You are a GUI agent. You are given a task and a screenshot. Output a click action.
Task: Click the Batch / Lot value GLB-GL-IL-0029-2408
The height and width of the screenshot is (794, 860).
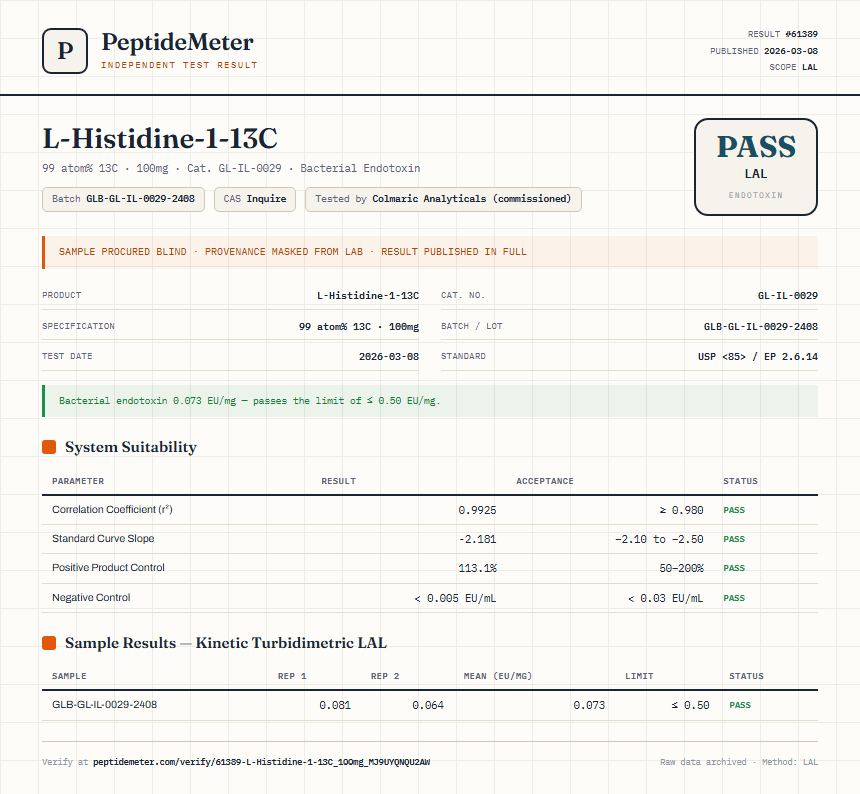coord(761,326)
